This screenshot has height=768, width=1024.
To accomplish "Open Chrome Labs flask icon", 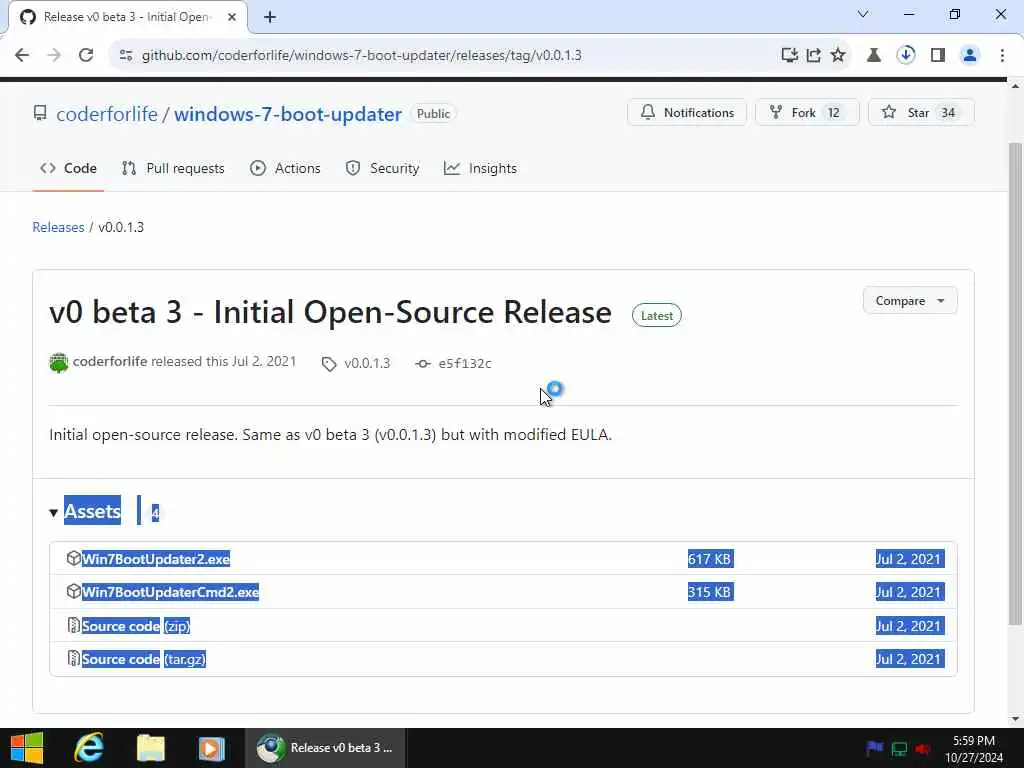I will [874, 55].
